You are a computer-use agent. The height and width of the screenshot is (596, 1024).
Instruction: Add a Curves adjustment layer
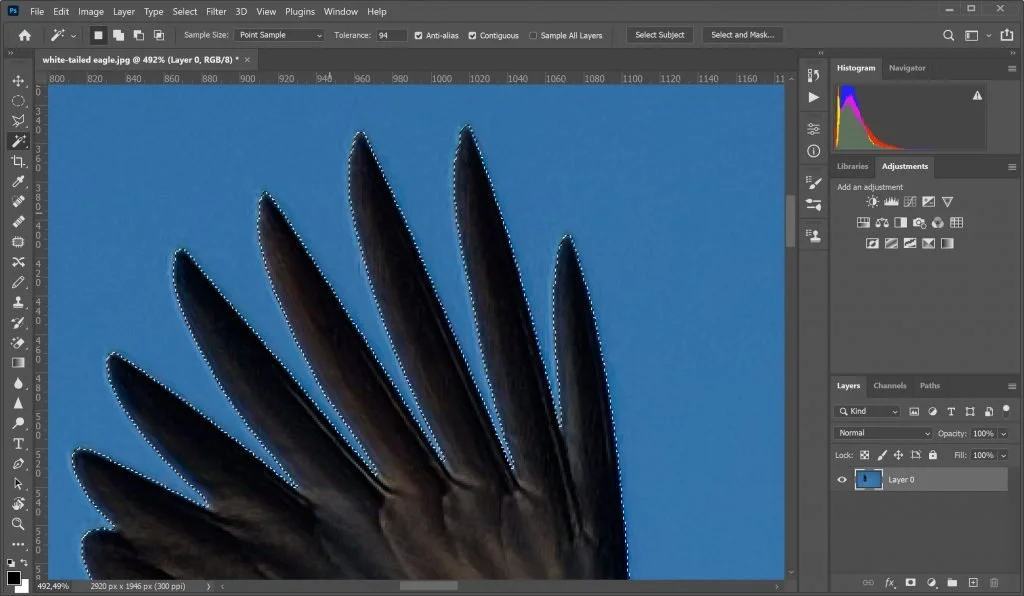click(x=908, y=201)
